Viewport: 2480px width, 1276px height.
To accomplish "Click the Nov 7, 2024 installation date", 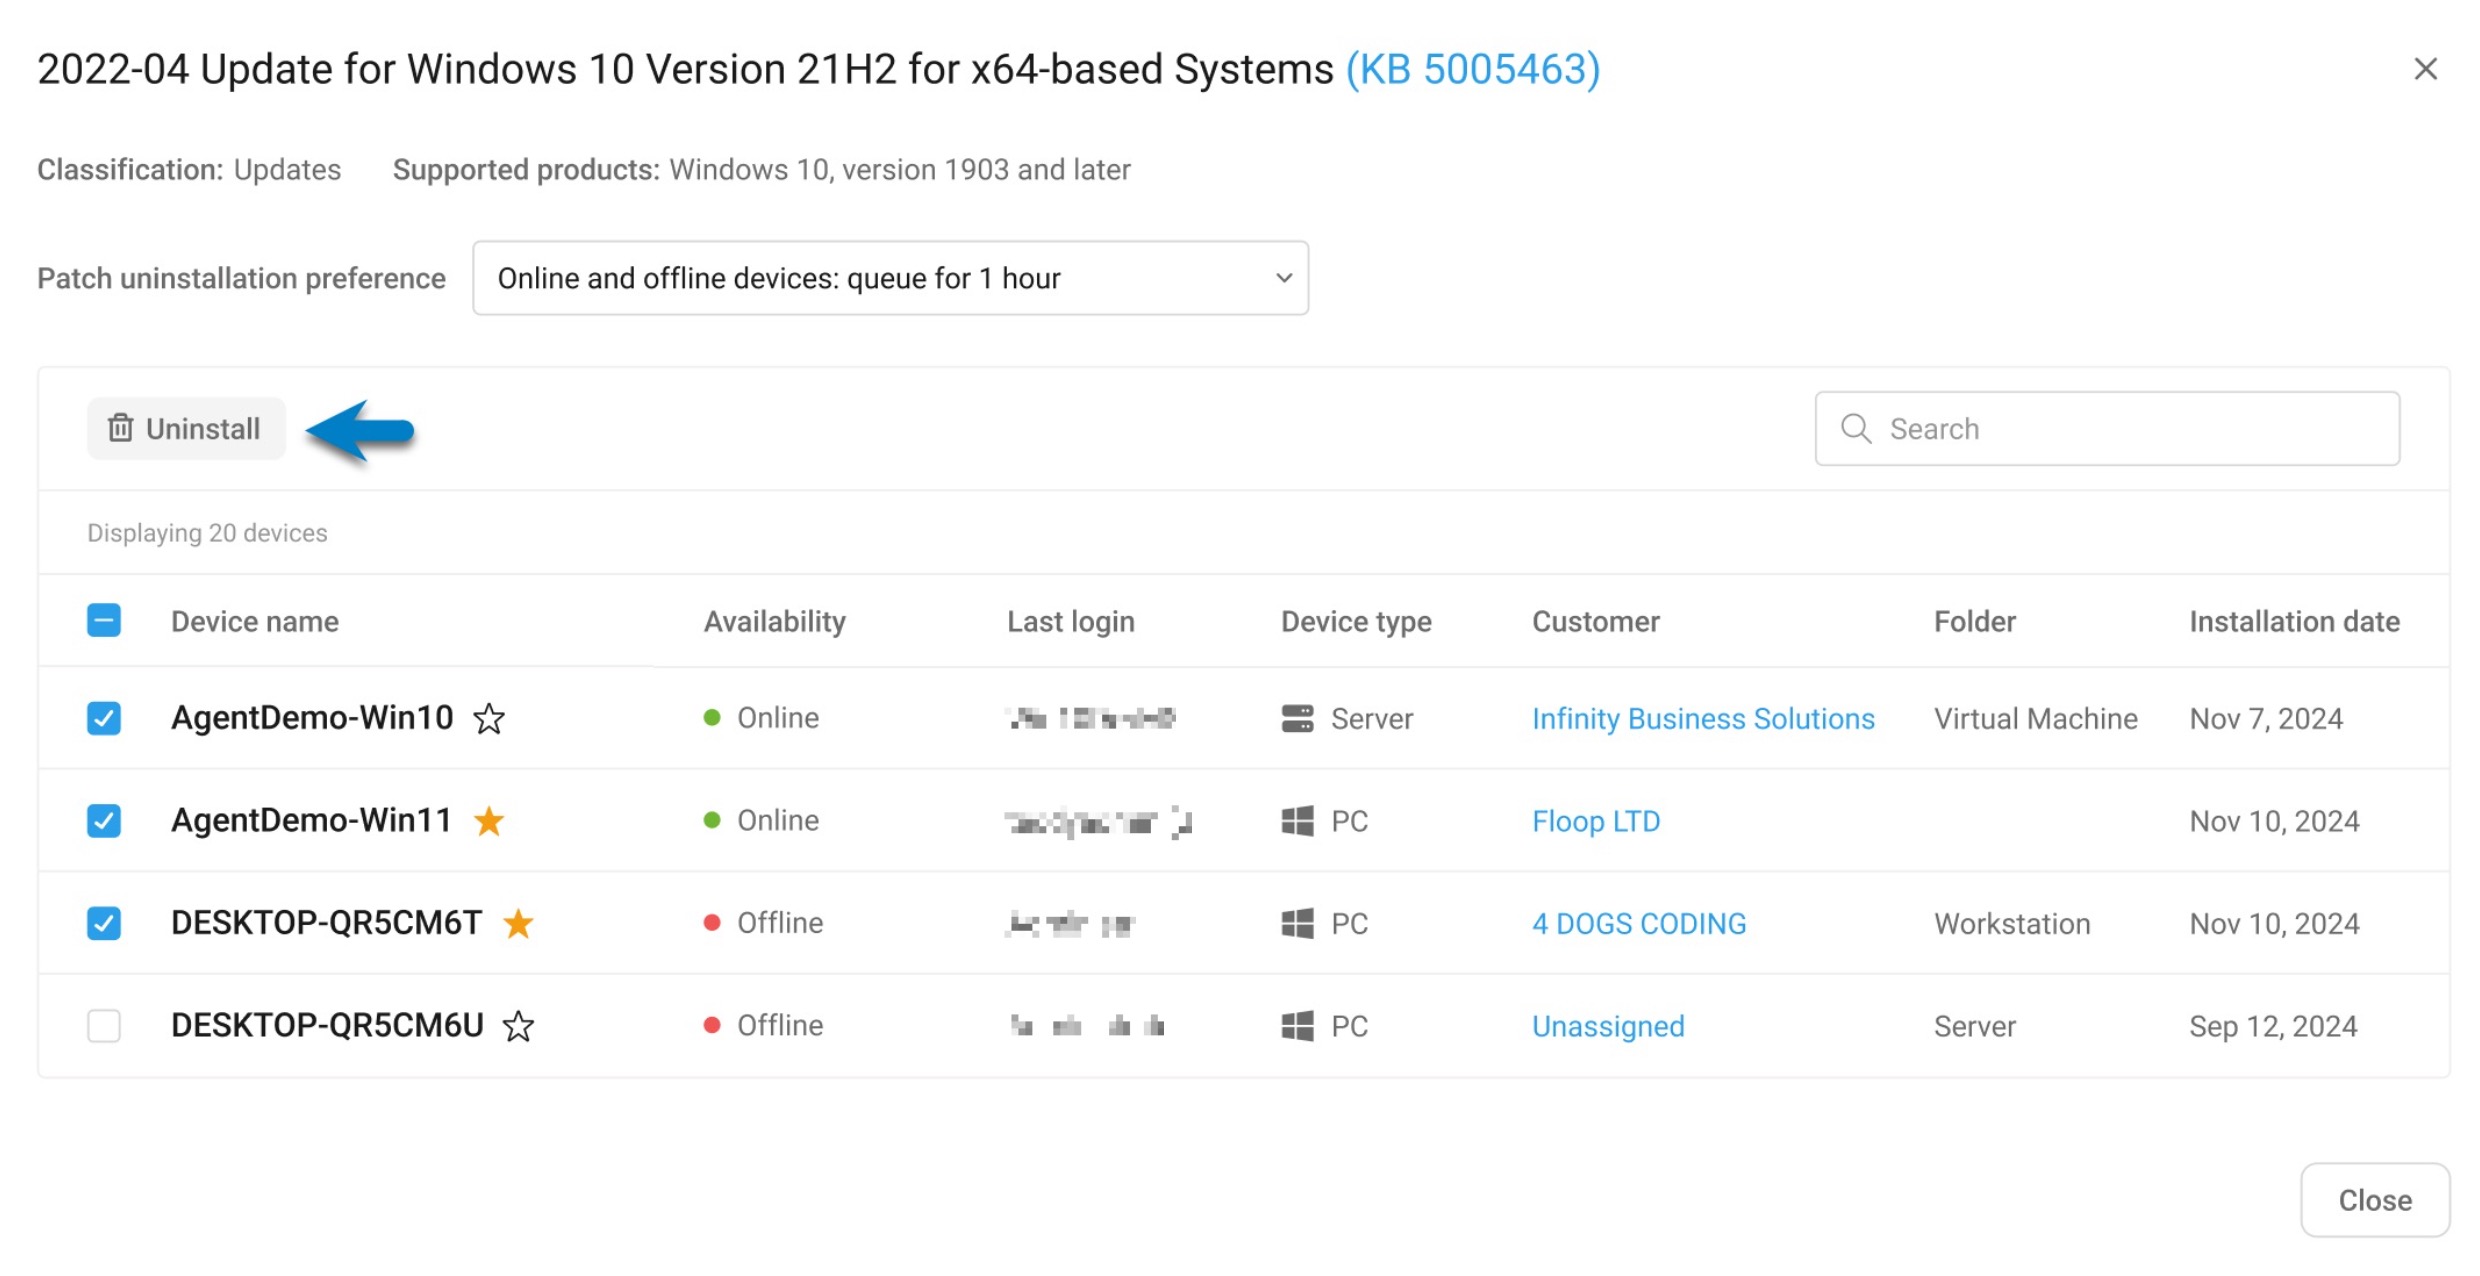I will (2266, 719).
